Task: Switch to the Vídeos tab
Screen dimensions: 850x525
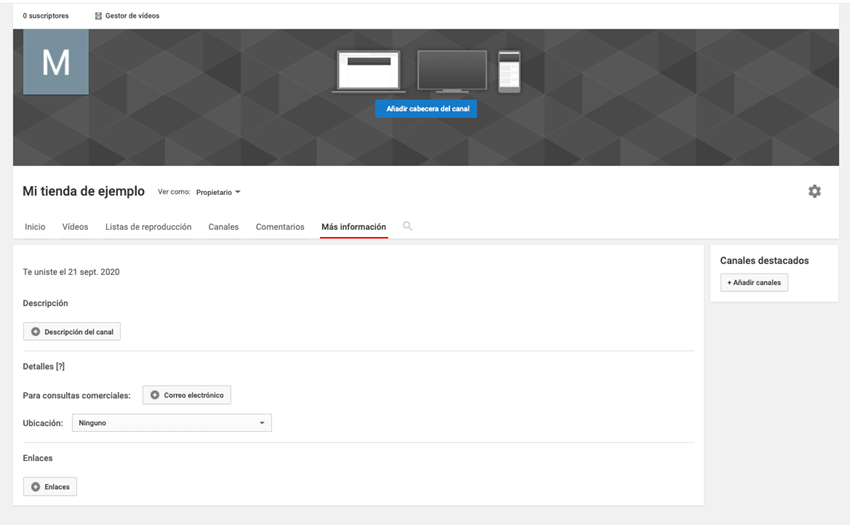Action: (75, 227)
